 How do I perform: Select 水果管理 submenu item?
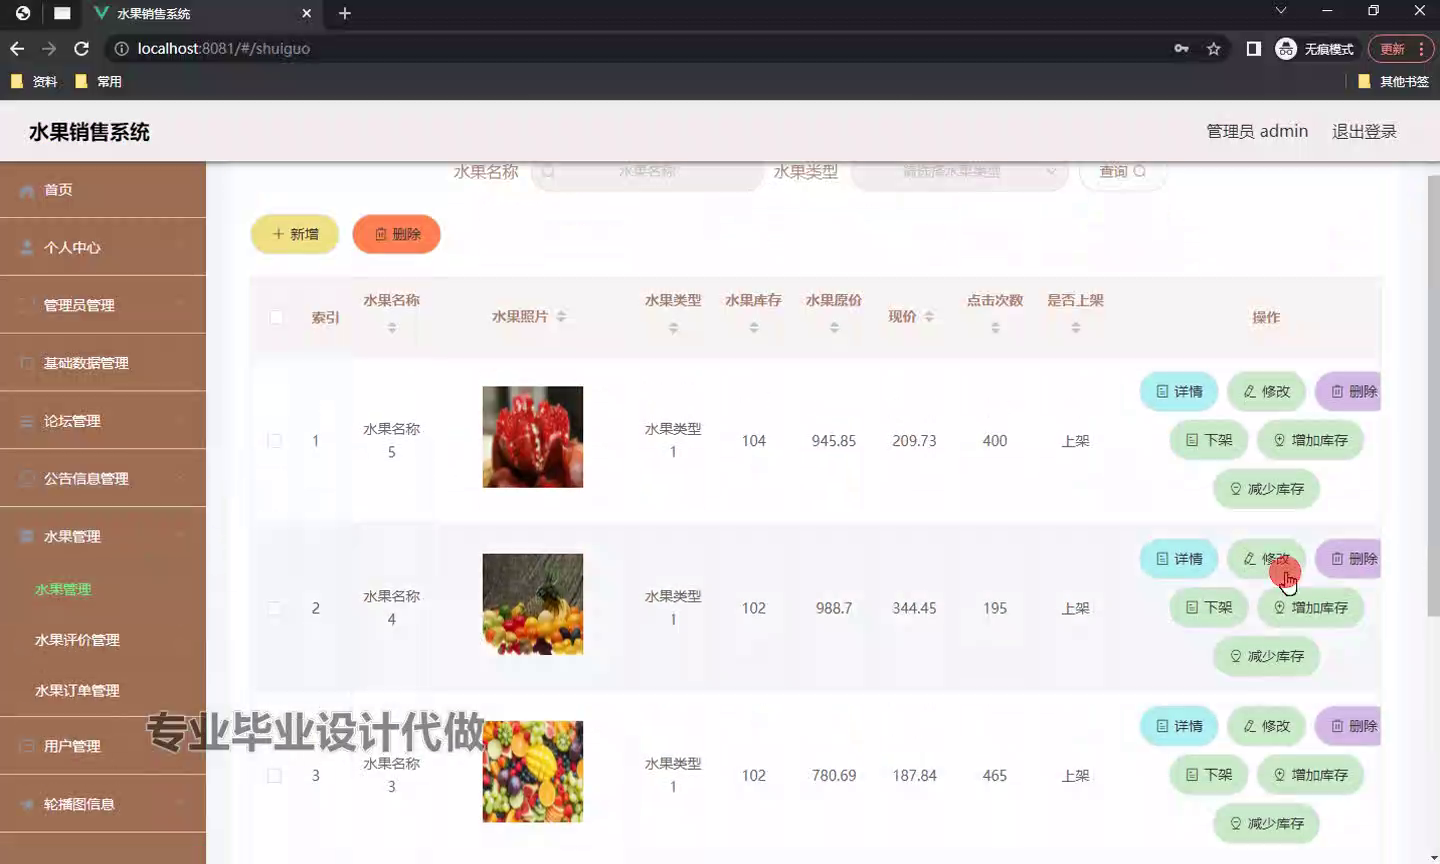pyautogui.click(x=63, y=589)
